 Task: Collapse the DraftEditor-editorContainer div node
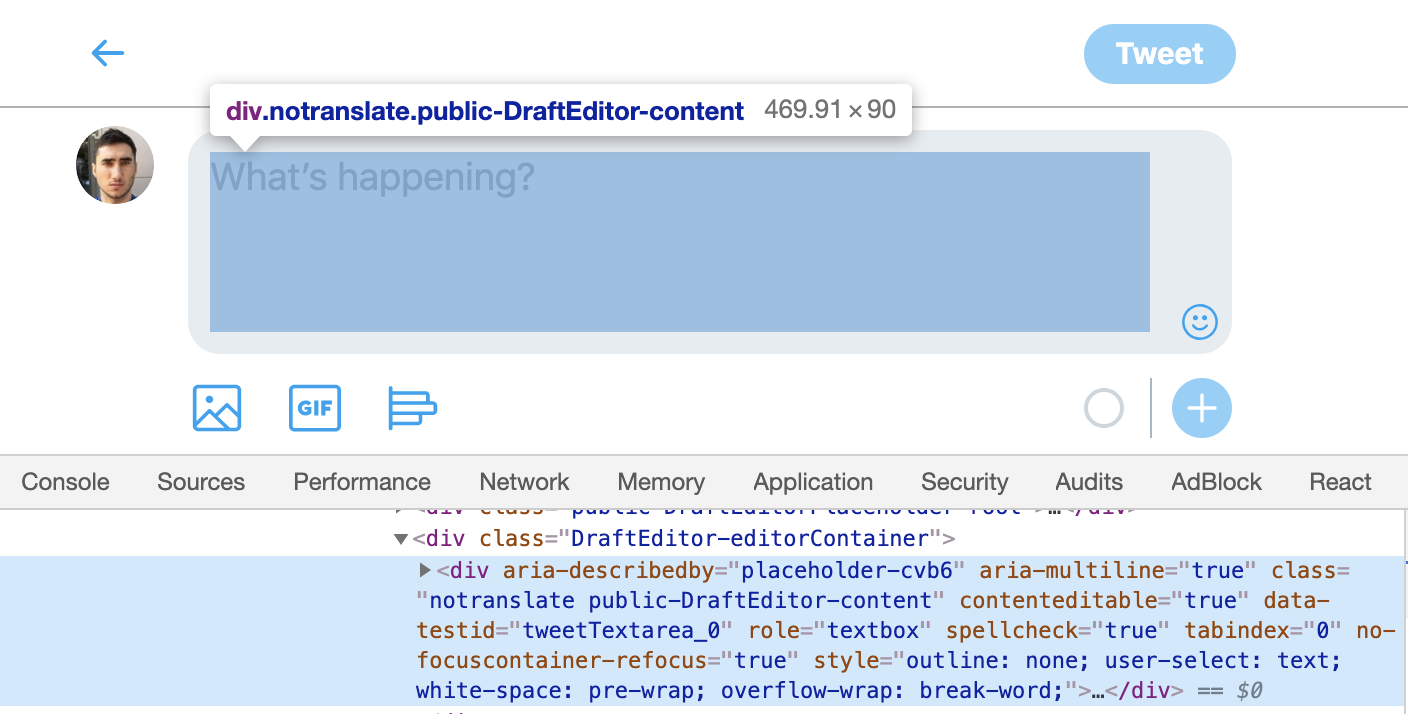400,538
